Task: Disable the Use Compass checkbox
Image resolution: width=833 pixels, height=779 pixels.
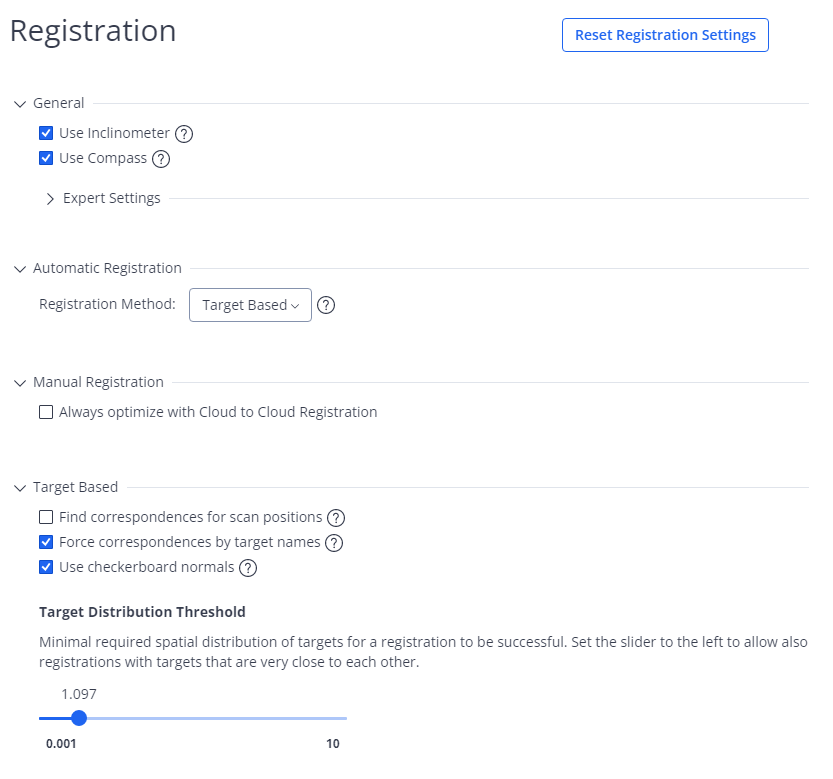Action: (46, 158)
